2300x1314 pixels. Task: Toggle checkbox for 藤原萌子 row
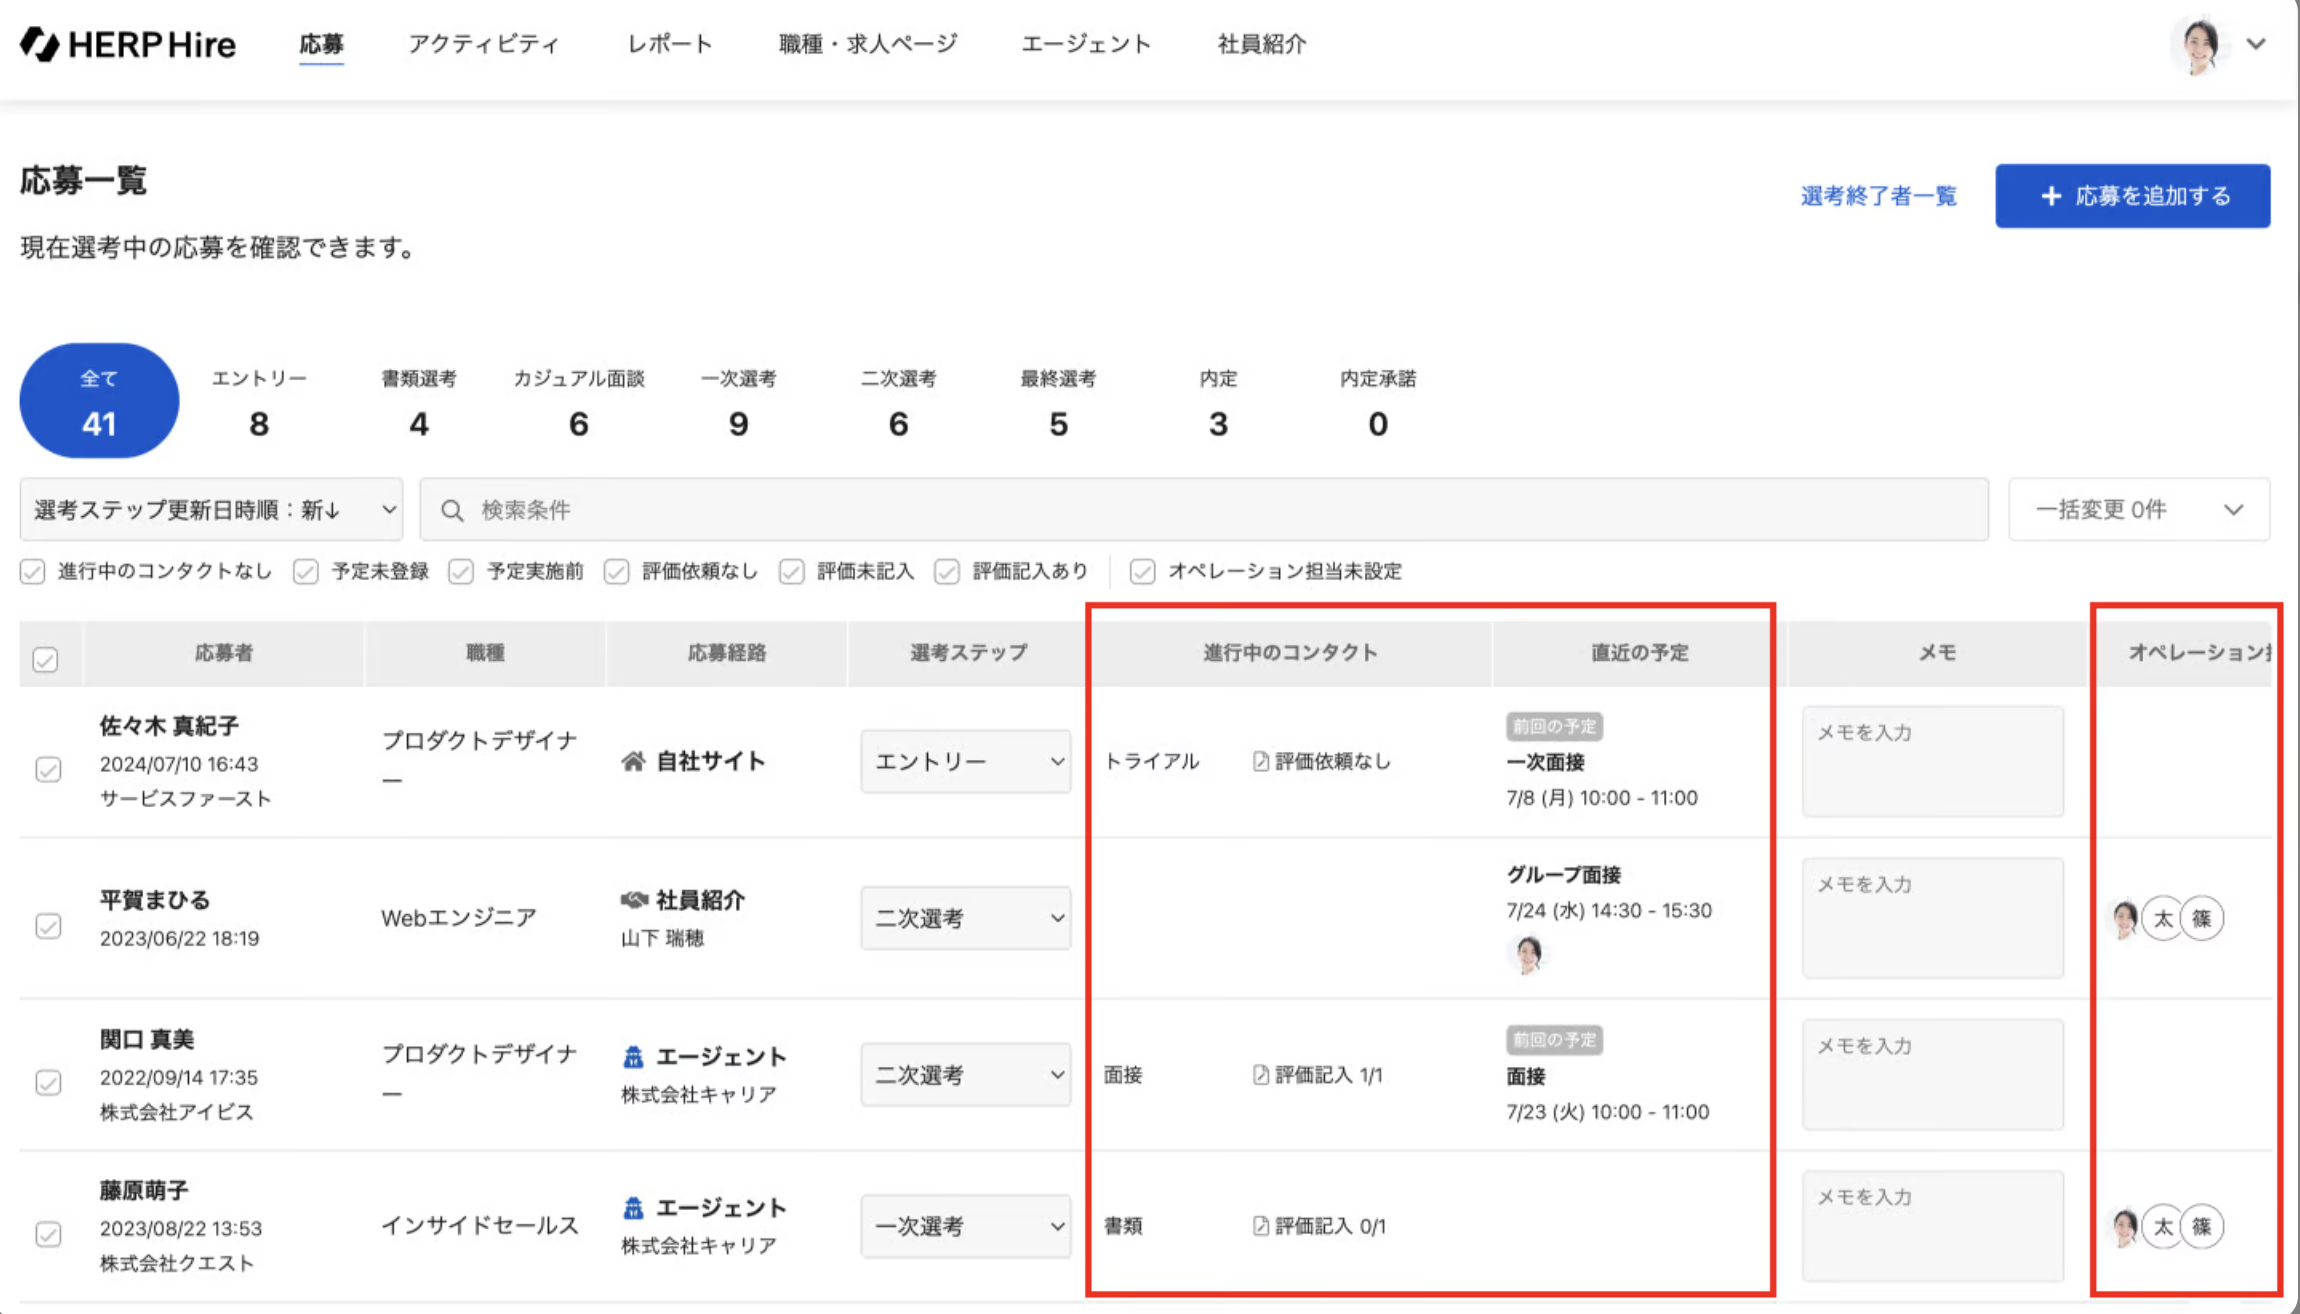(48, 1234)
